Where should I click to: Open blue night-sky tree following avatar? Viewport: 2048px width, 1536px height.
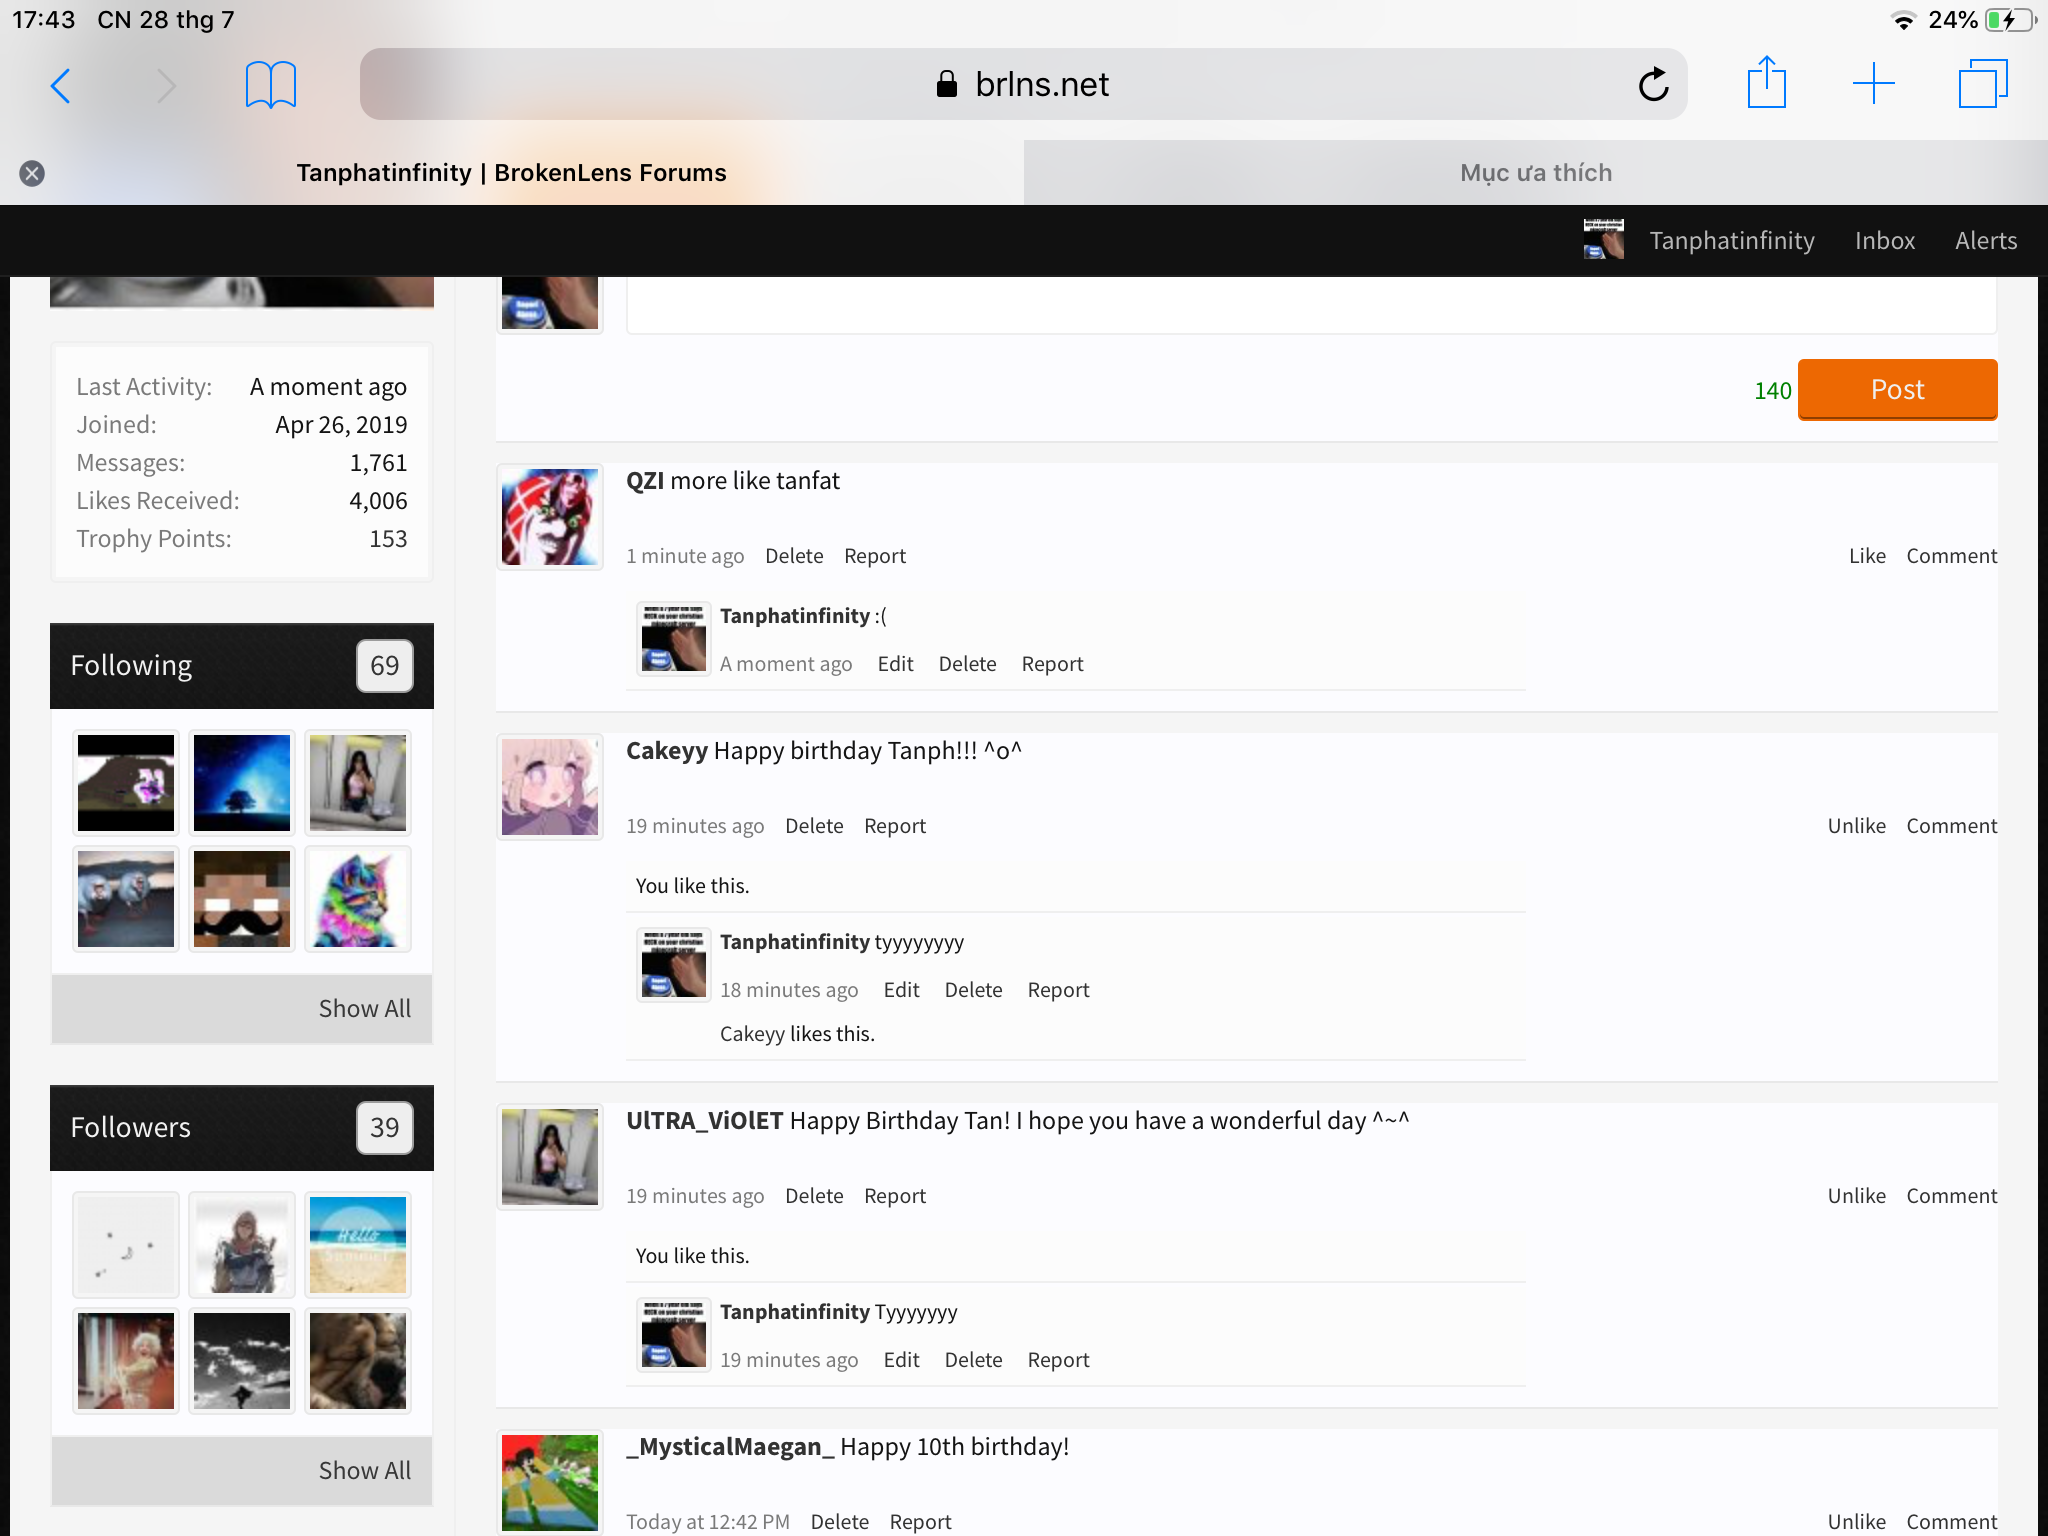[242, 783]
